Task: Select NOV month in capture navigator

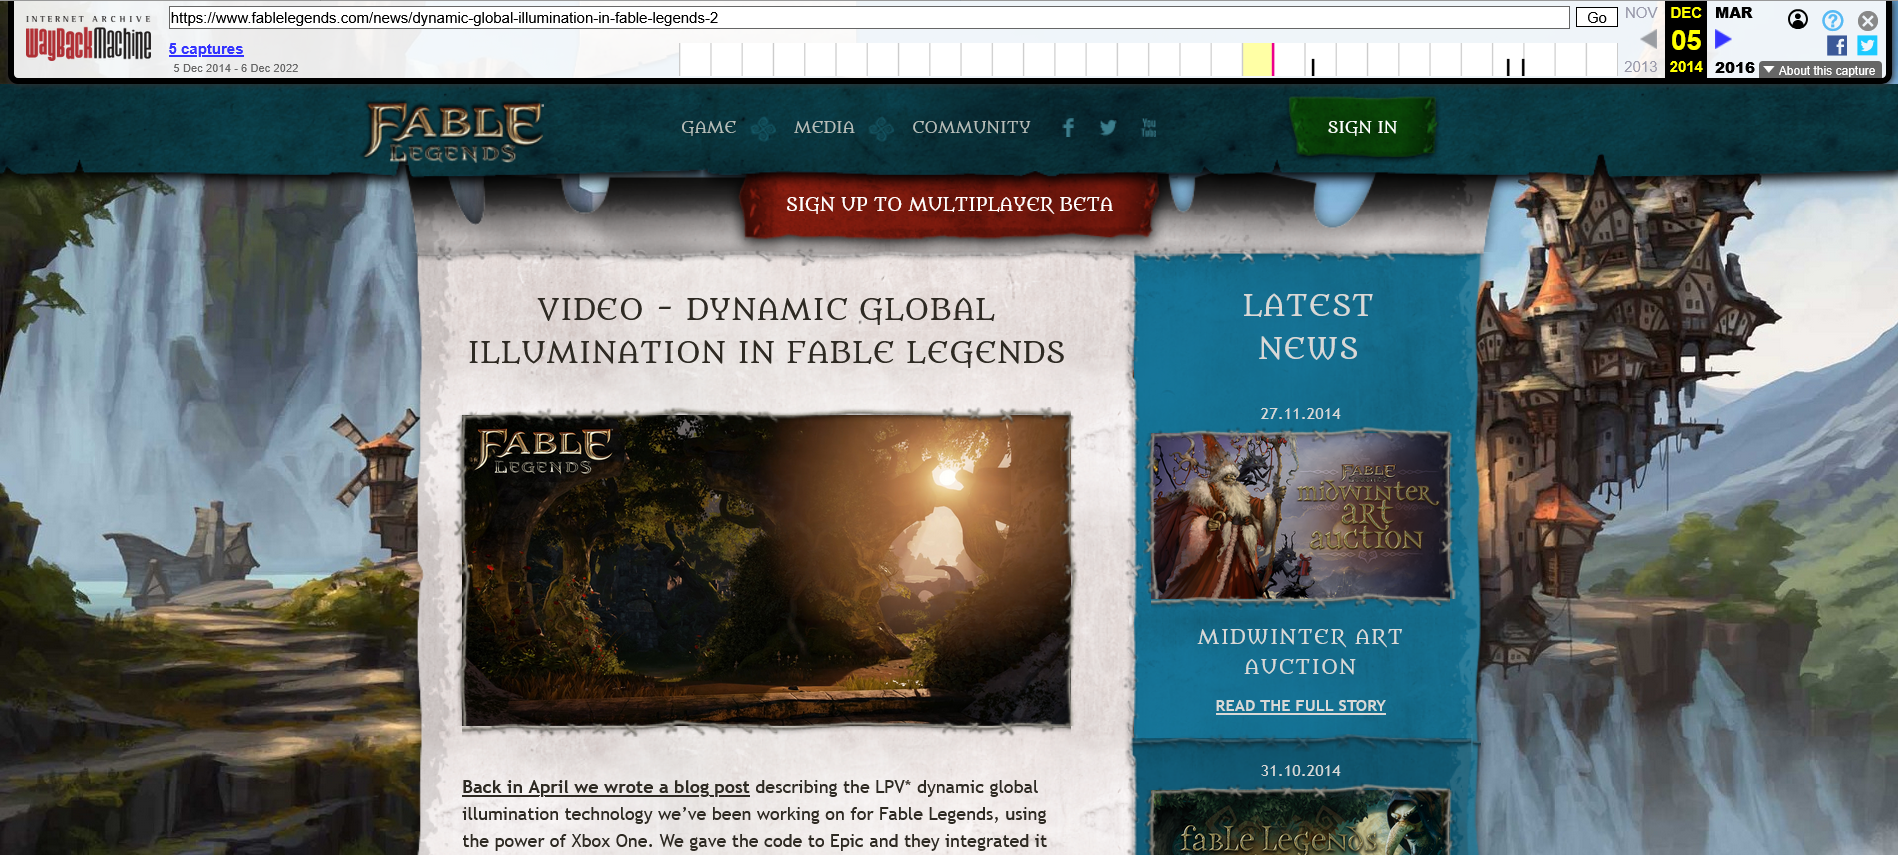Action: pos(1641,13)
